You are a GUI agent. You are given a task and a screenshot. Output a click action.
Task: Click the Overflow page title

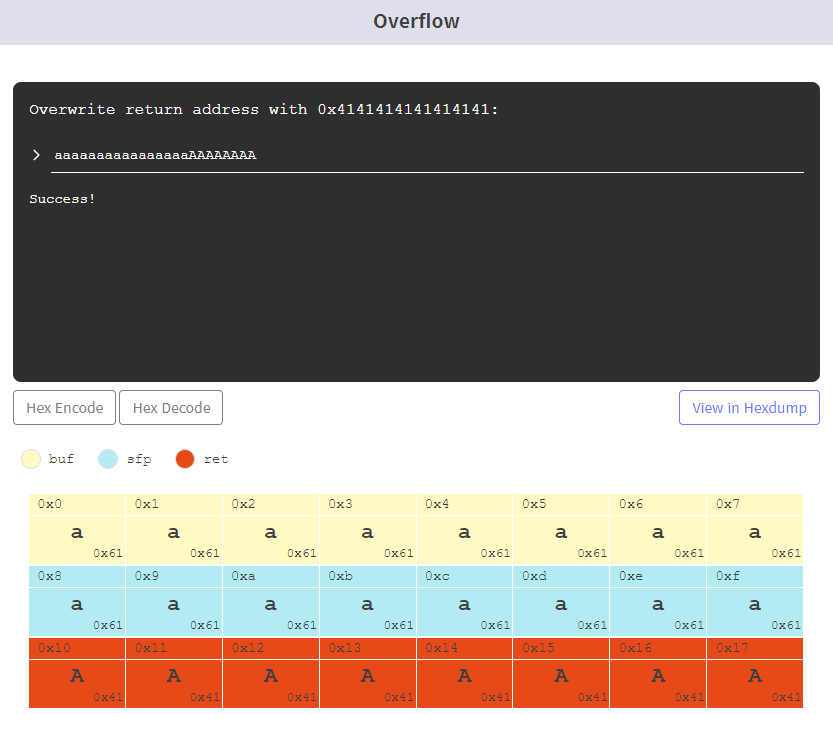click(416, 21)
